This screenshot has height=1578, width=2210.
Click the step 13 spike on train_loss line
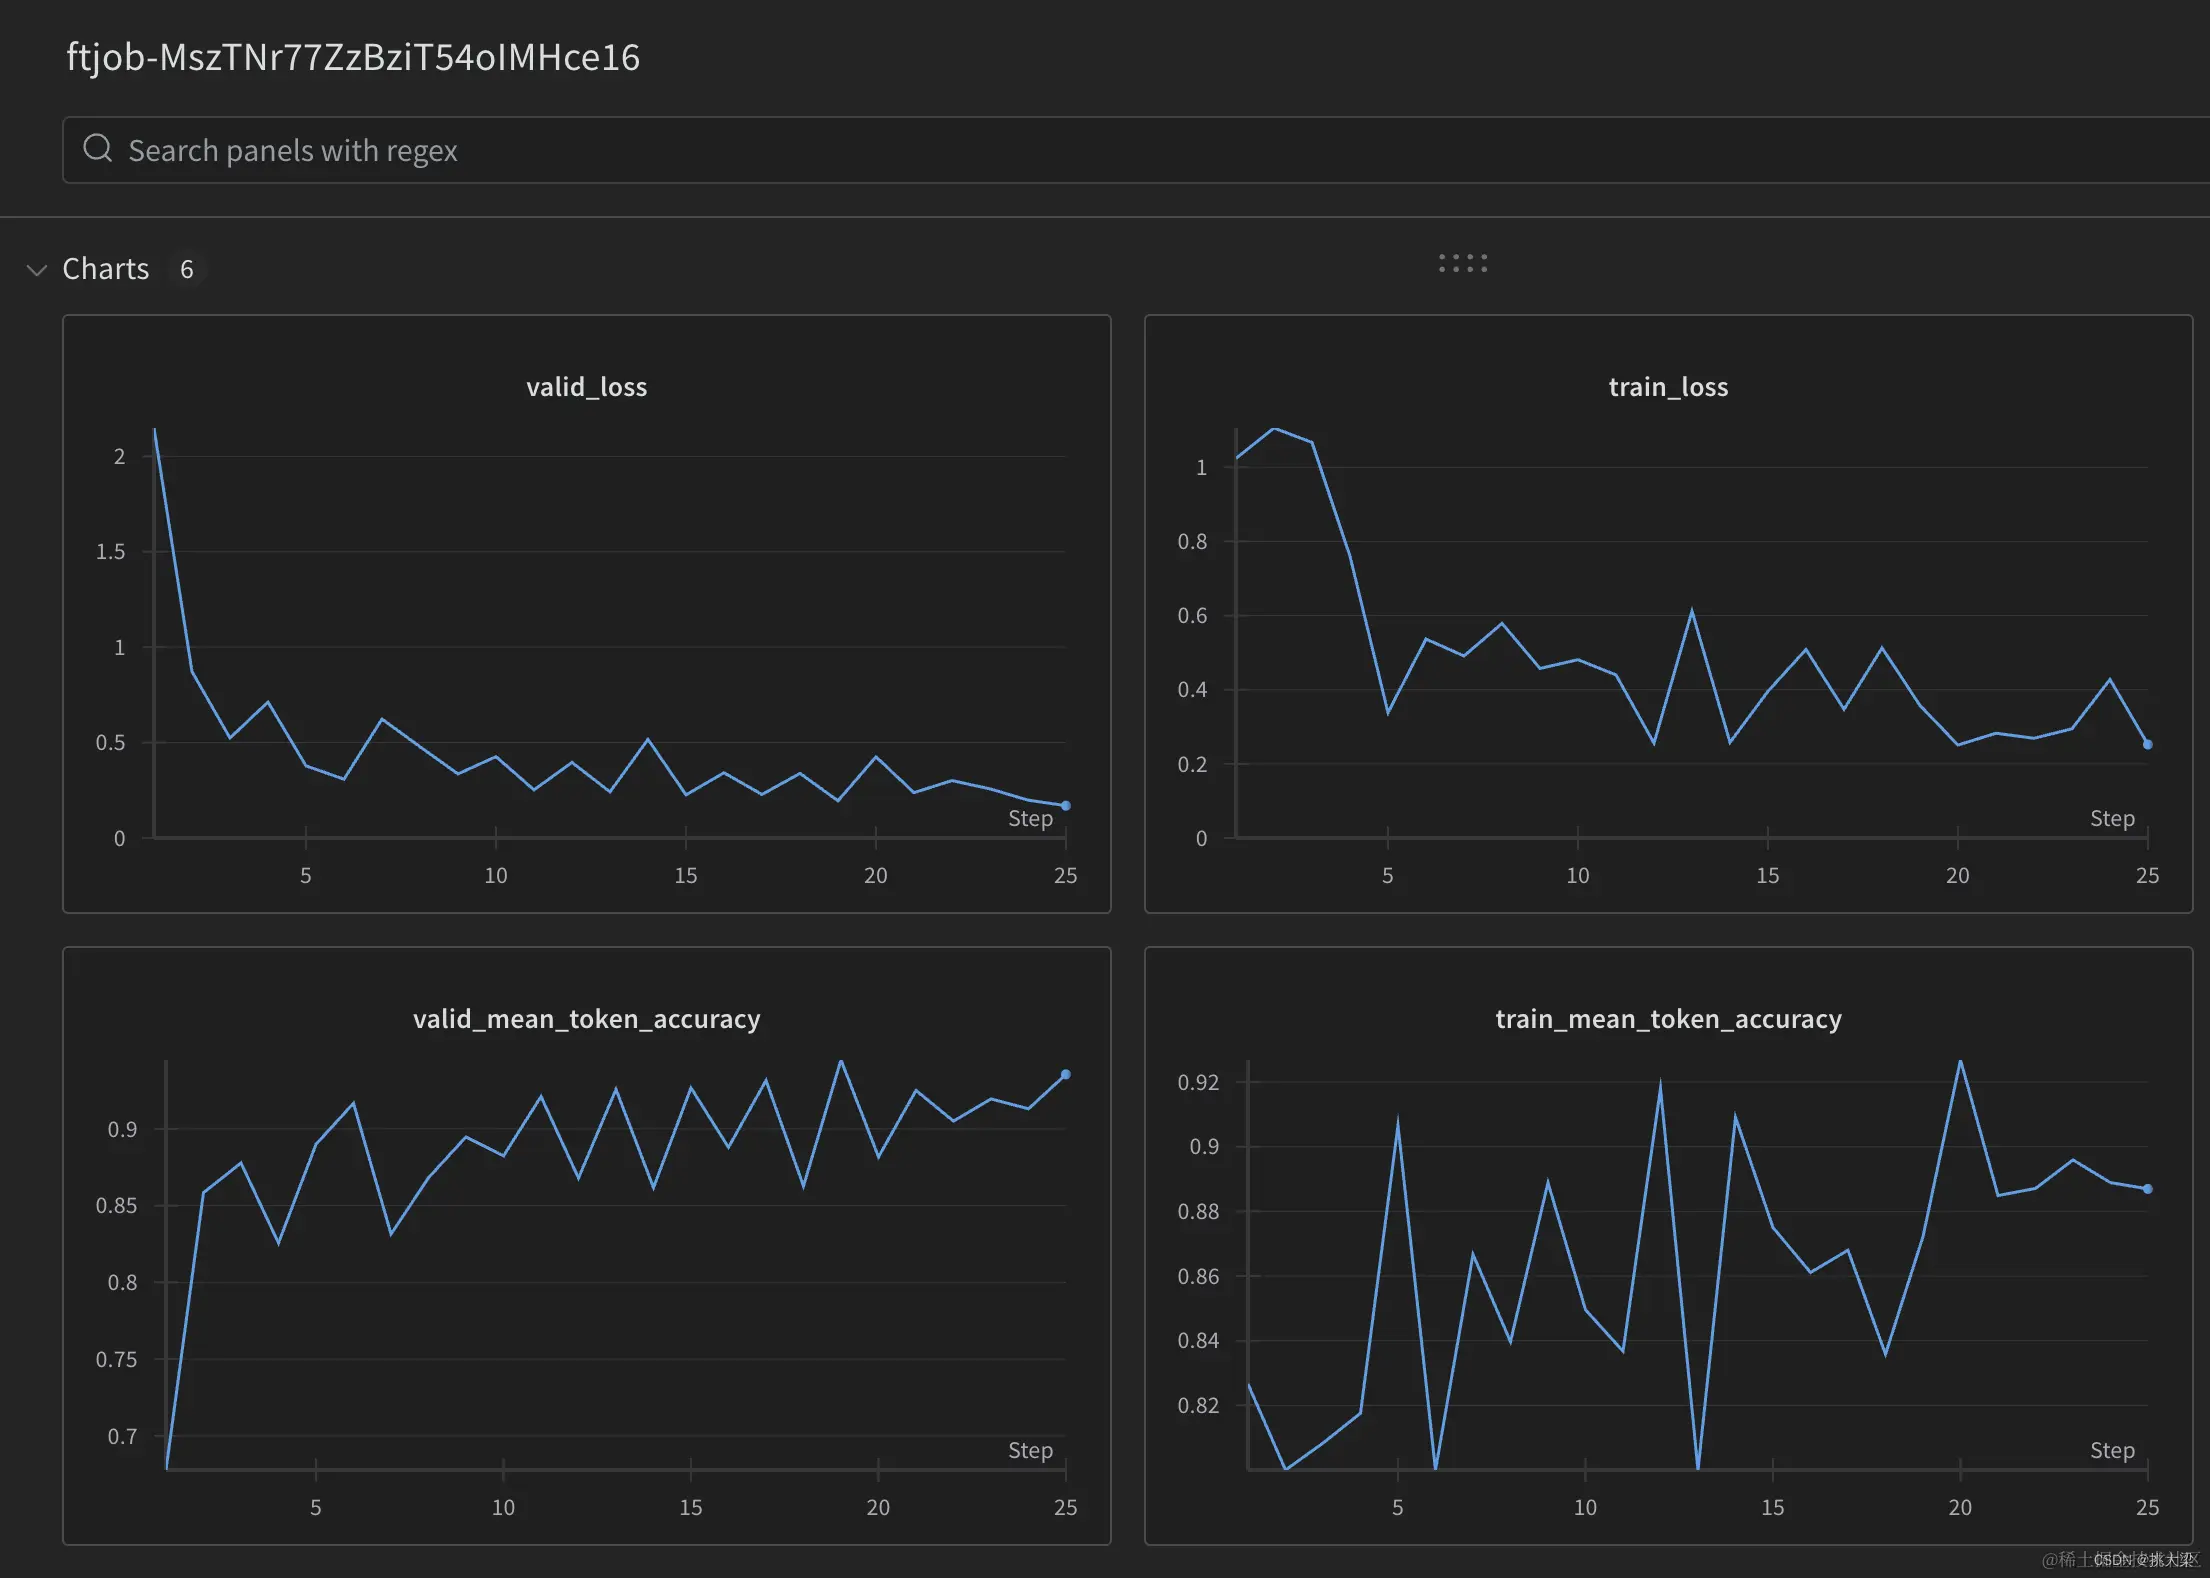(1691, 611)
